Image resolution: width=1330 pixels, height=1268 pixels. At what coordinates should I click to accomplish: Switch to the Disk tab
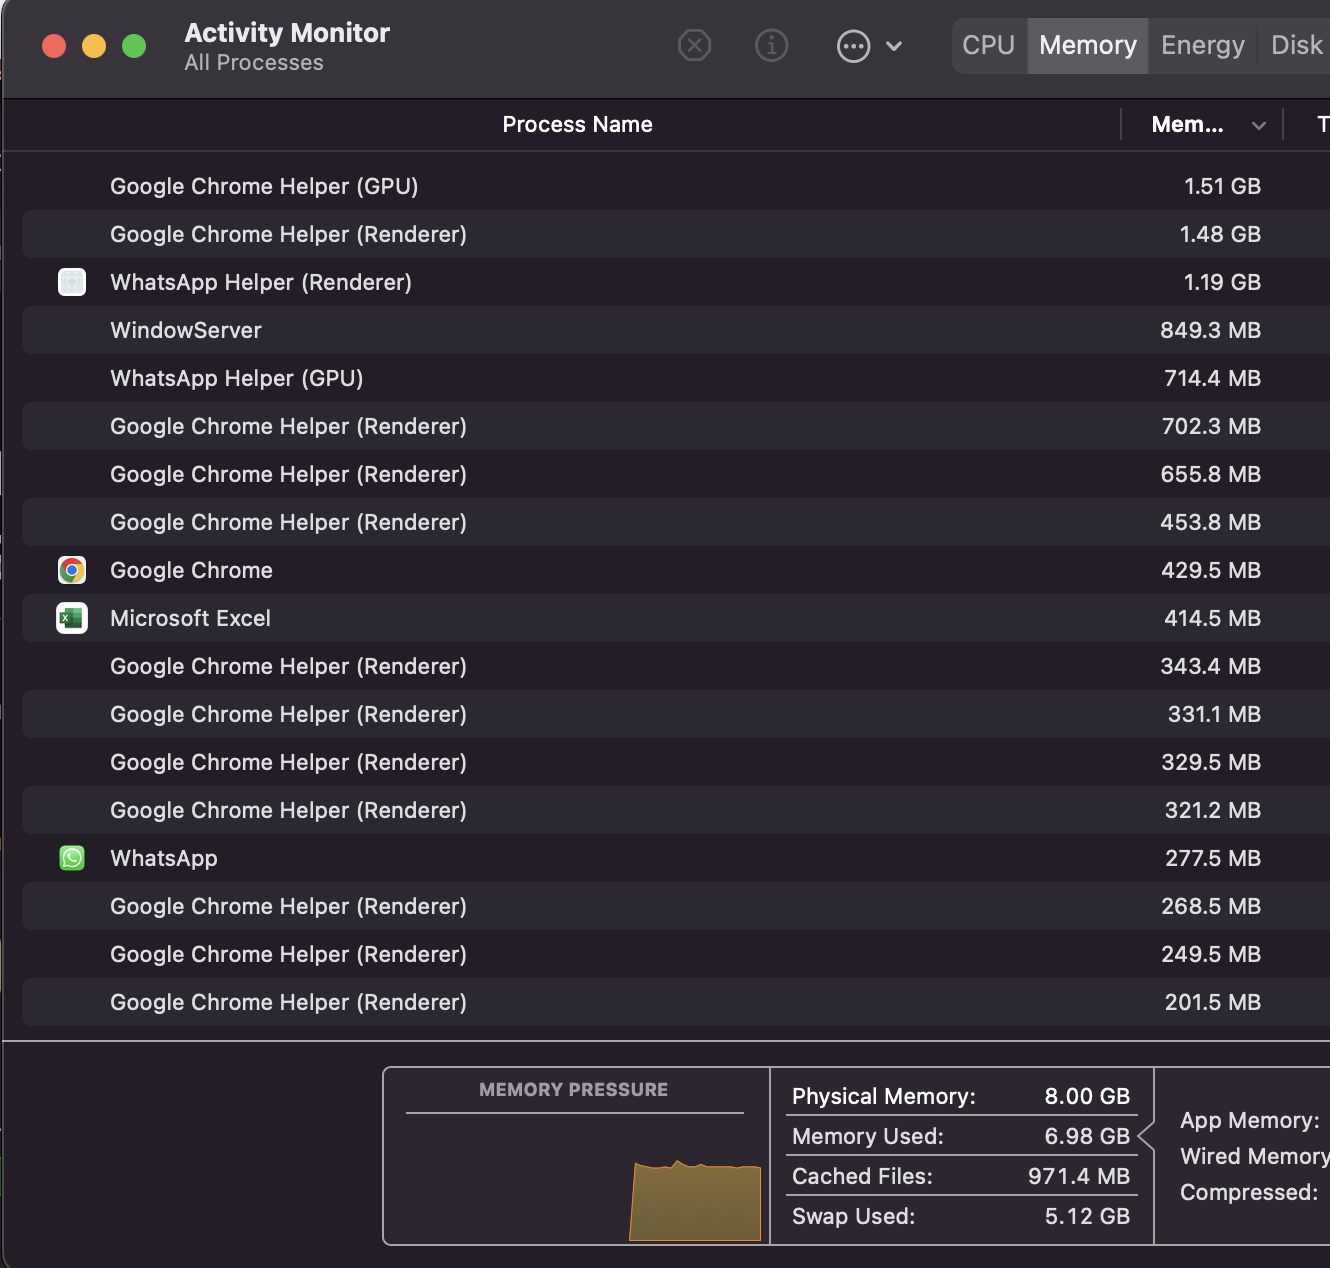(1296, 45)
